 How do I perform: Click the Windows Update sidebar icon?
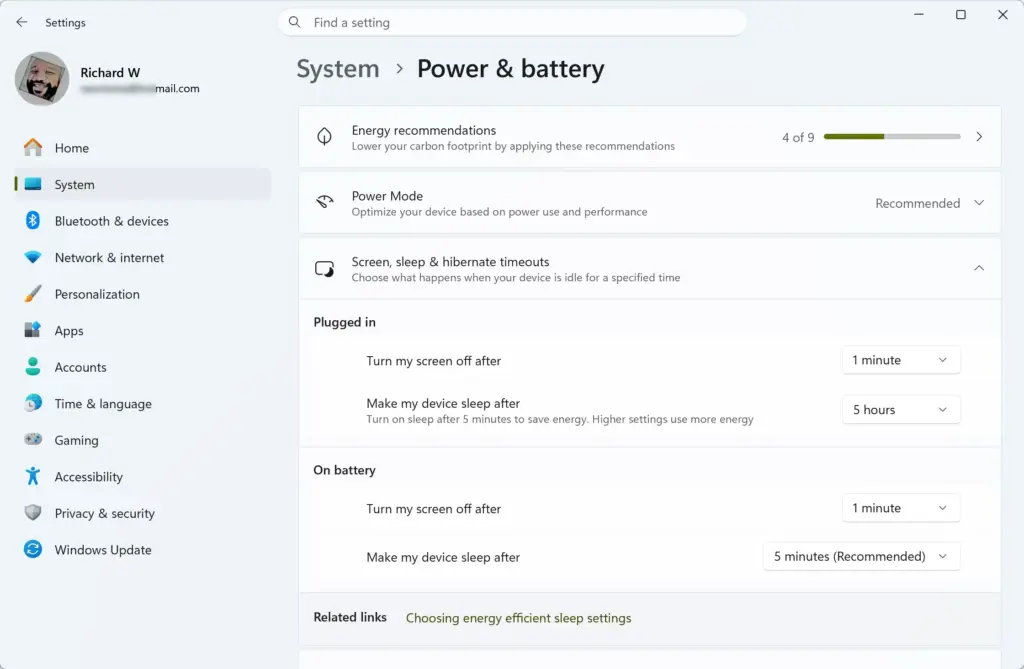coord(33,549)
